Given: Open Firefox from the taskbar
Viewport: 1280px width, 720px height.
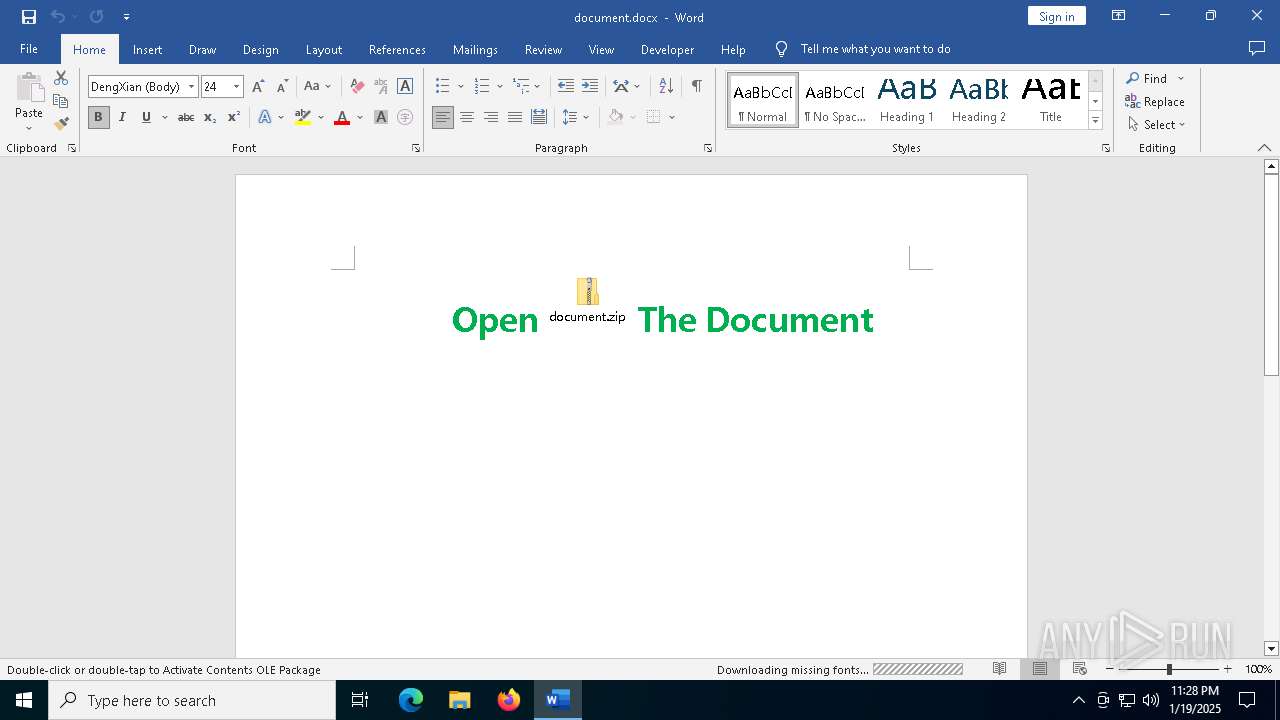Looking at the screenshot, I should 509,700.
